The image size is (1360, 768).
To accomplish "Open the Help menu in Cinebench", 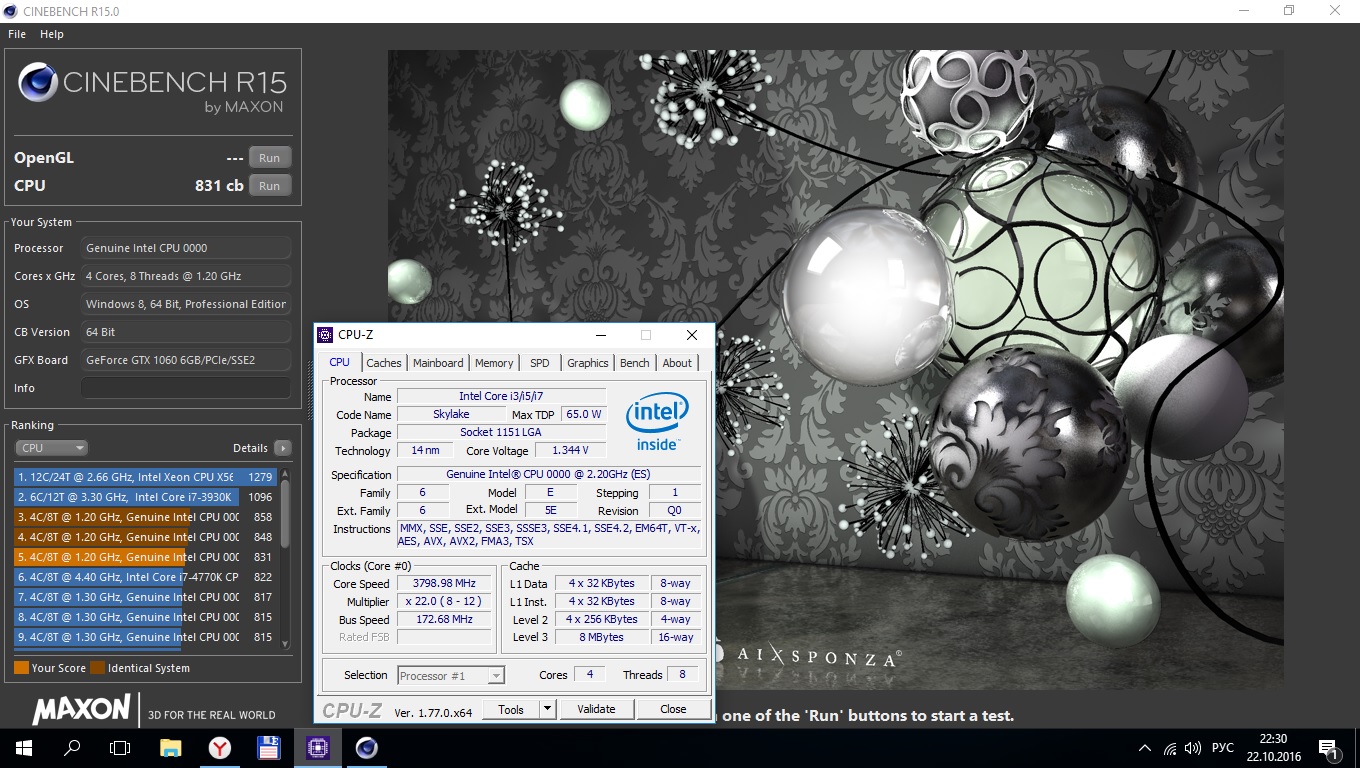I will point(52,34).
